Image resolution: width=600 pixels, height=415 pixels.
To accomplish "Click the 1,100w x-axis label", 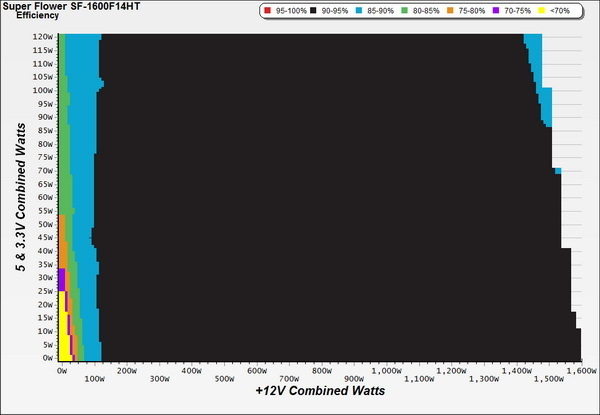I will click(x=419, y=379).
